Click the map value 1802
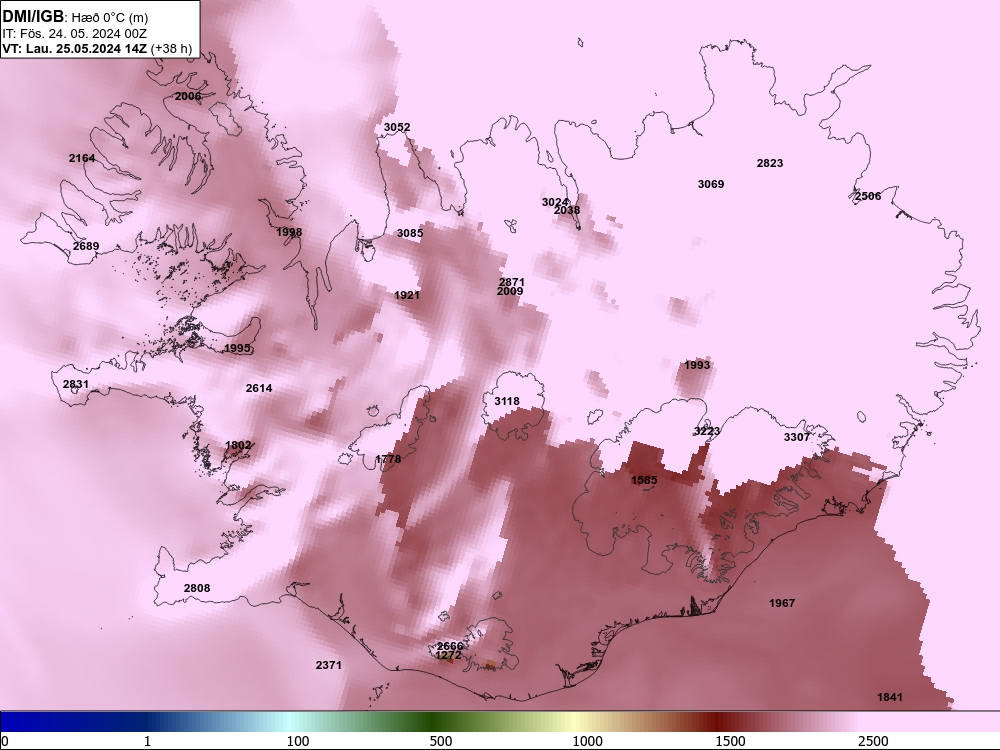 (238, 446)
